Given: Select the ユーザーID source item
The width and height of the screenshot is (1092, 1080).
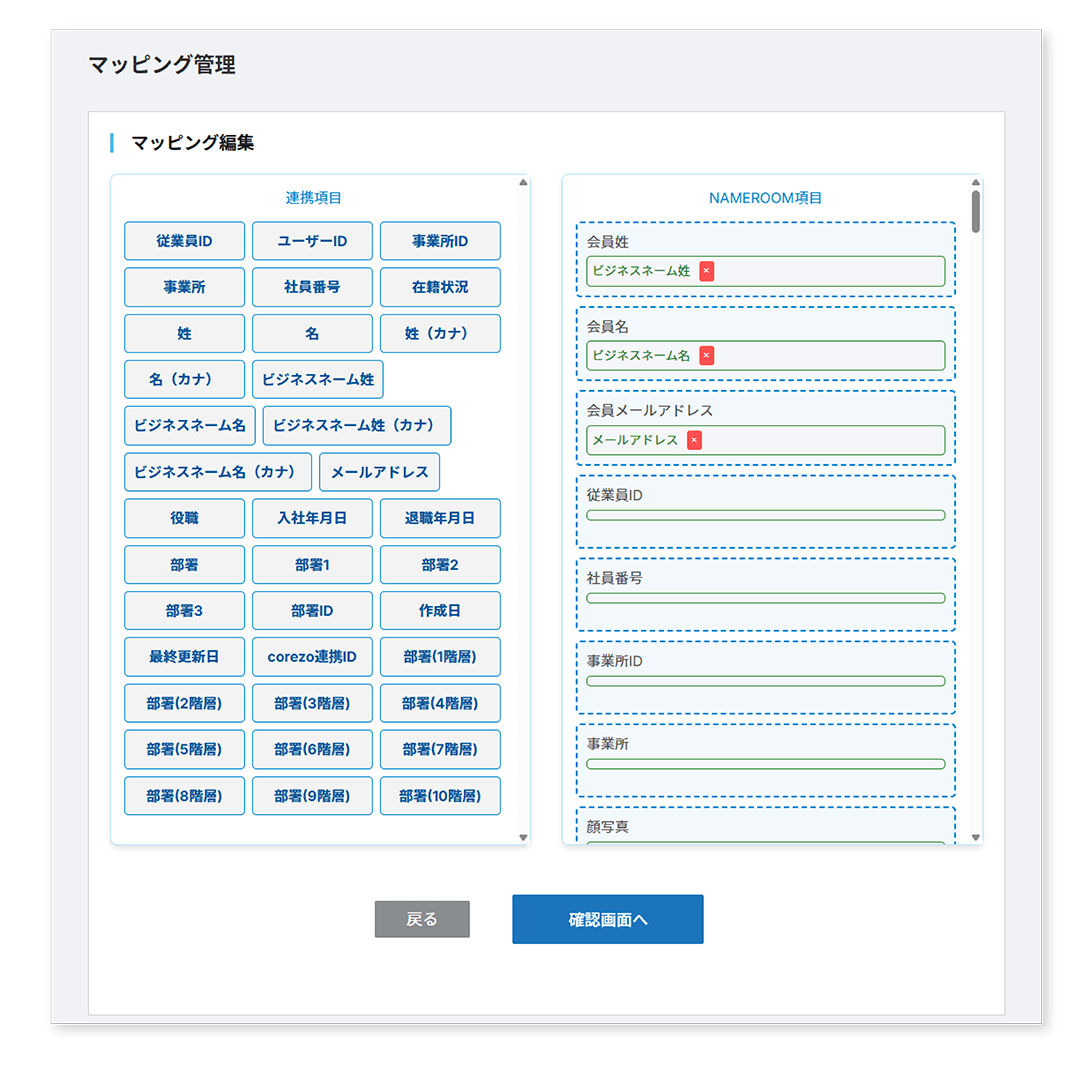Looking at the screenshot, I should pos(312,241).
